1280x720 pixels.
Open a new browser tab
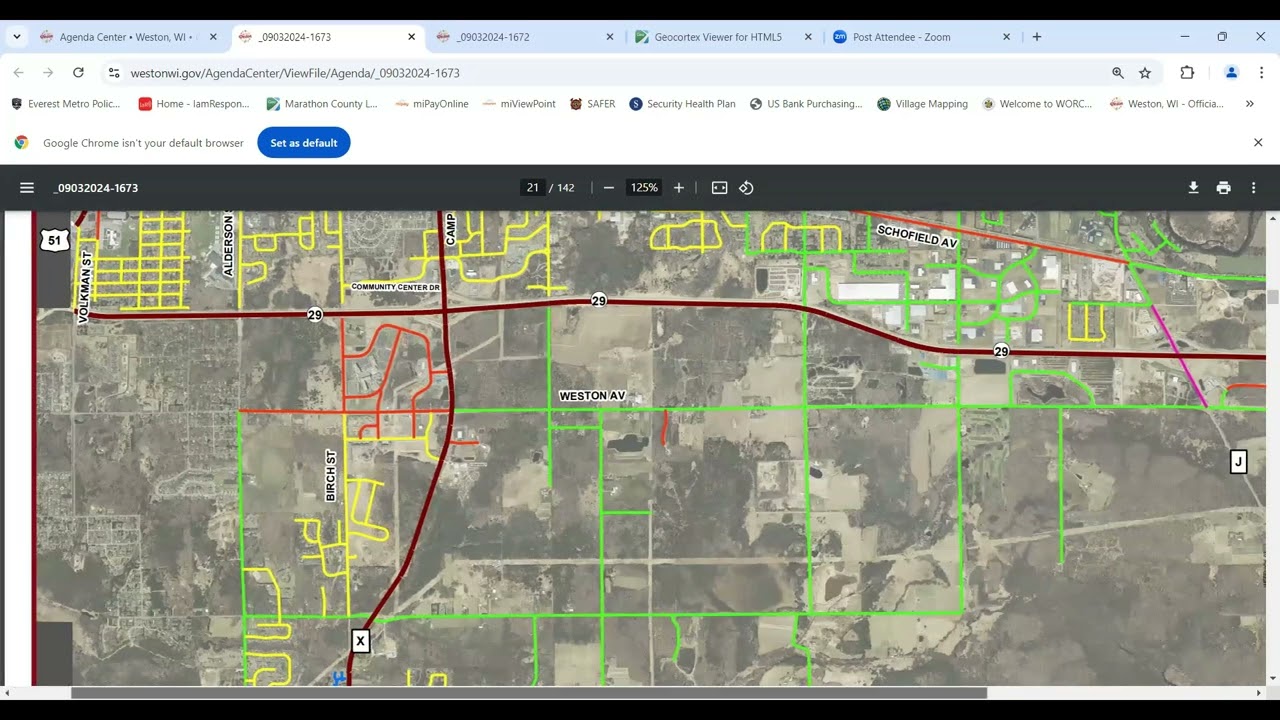1037,37
